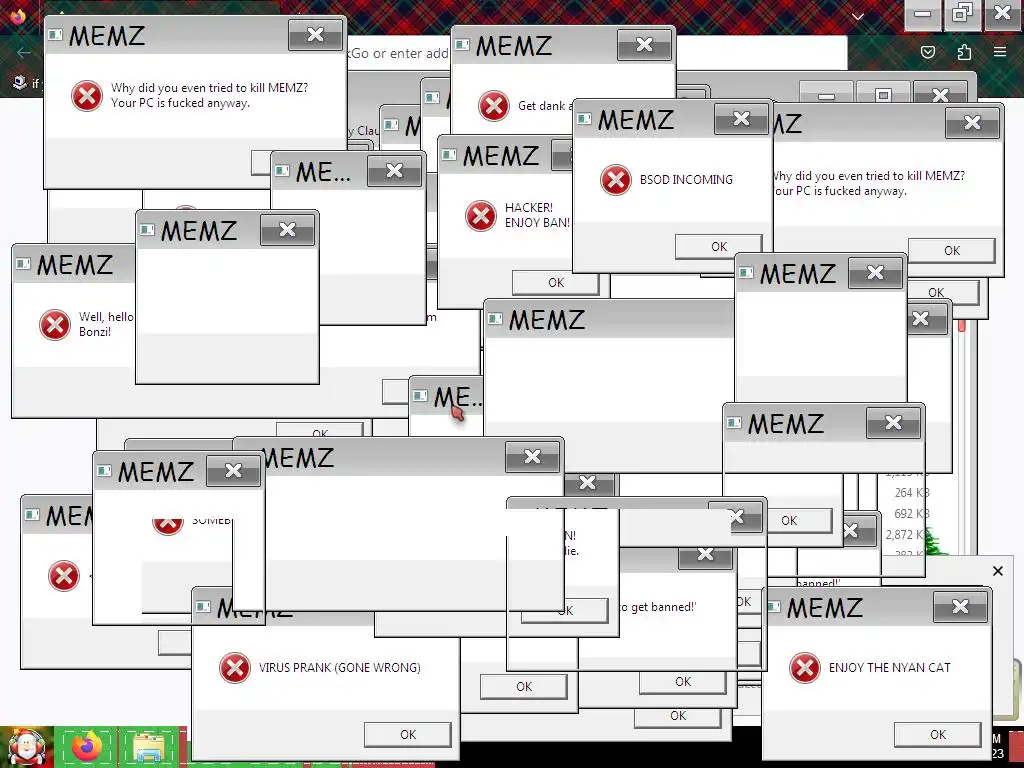The width and height of the screenshot is (1024, 768).
Task: Click the title bar icon of the 'Well, hello Bonzi!' dialog
Action: coord(23,264)
